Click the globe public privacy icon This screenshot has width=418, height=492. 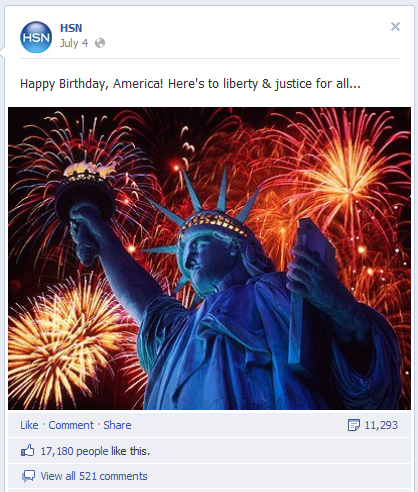[100, 43]
